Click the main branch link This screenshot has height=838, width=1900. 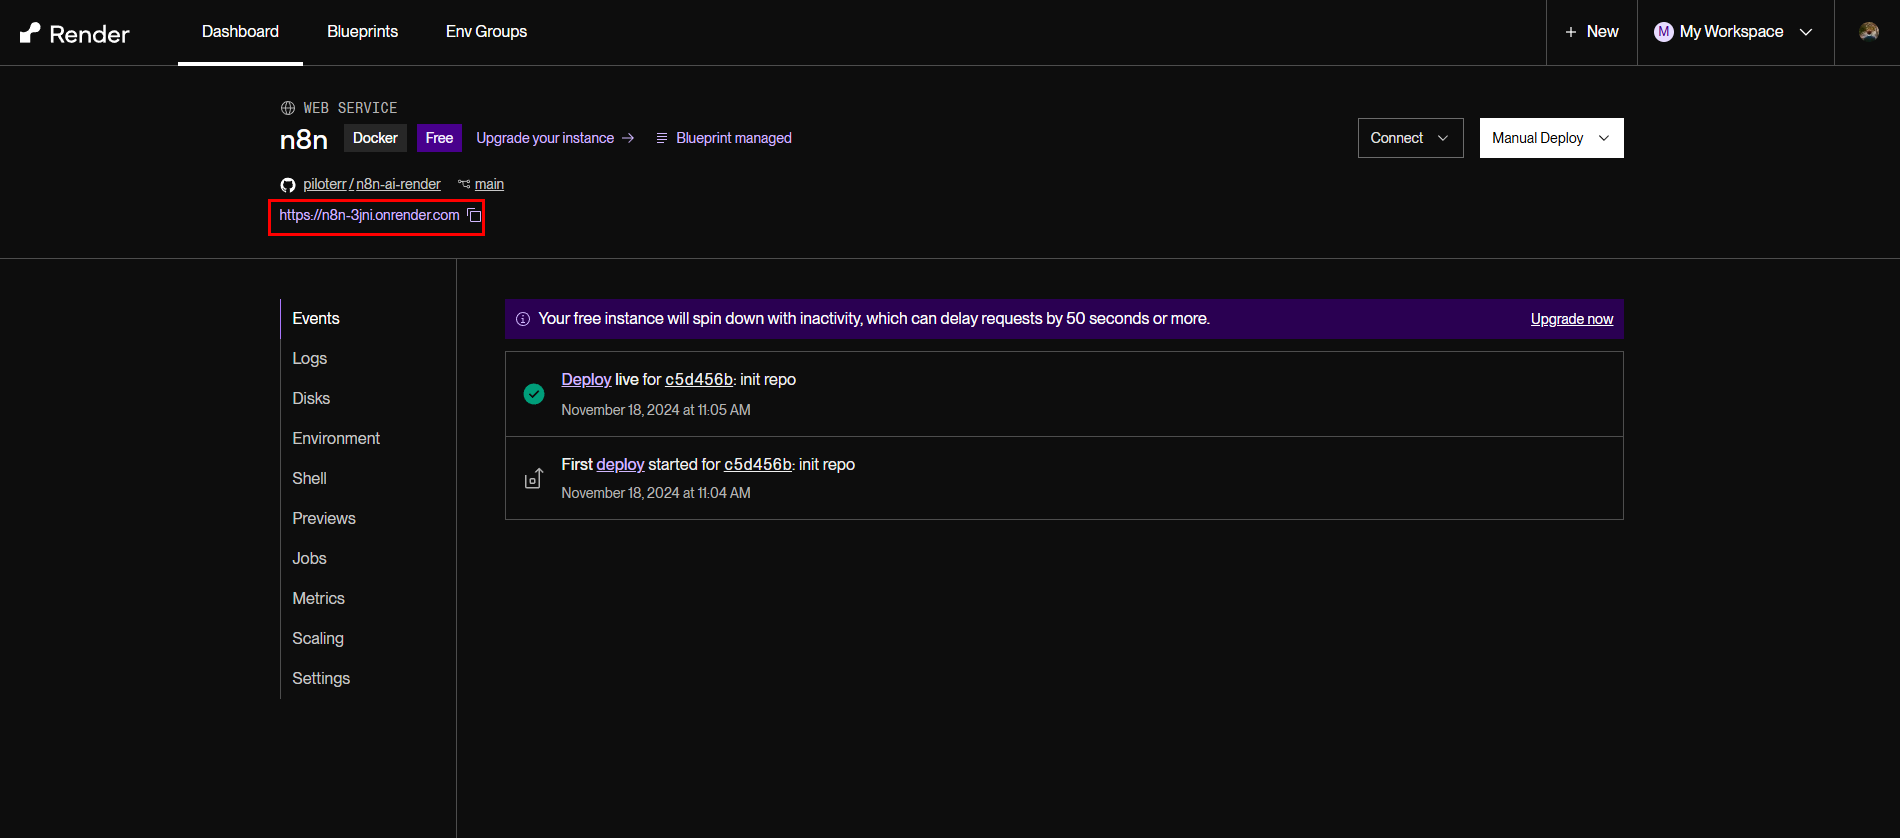coord(489,184)
